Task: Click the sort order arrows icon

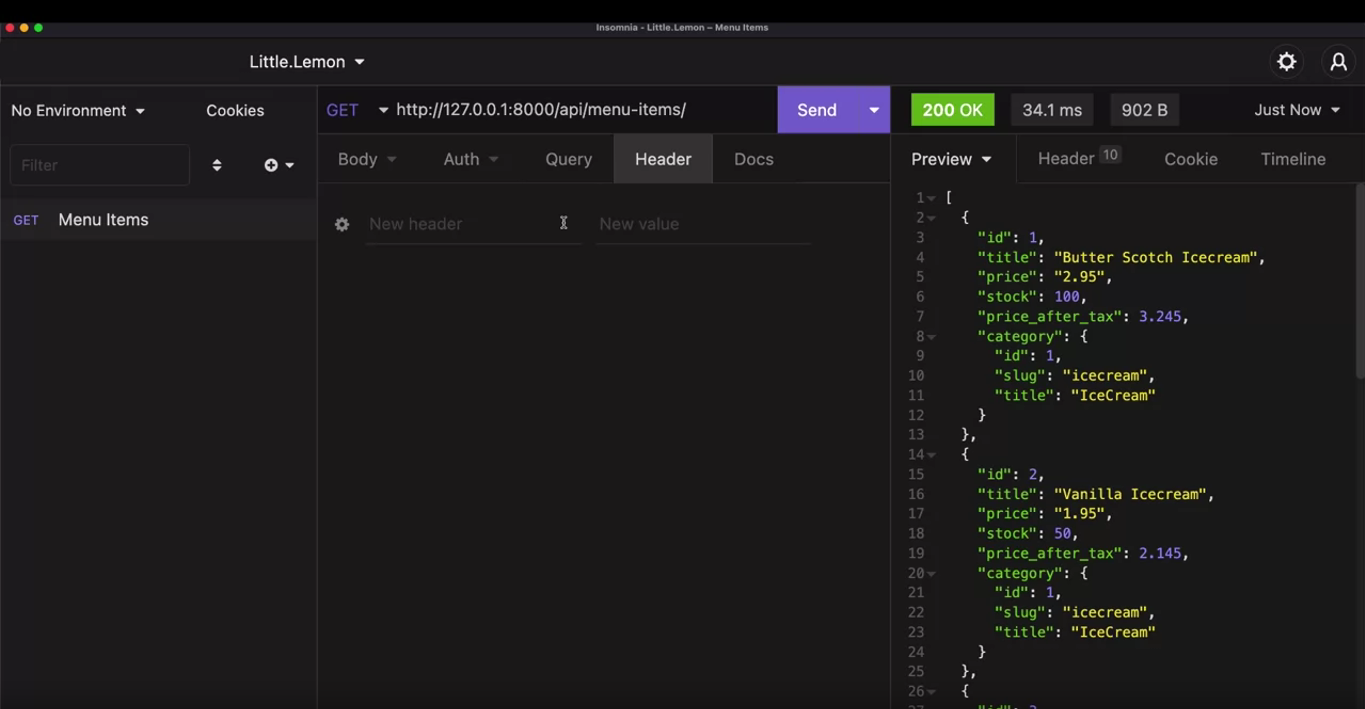Action: click(x=217, y=165)
